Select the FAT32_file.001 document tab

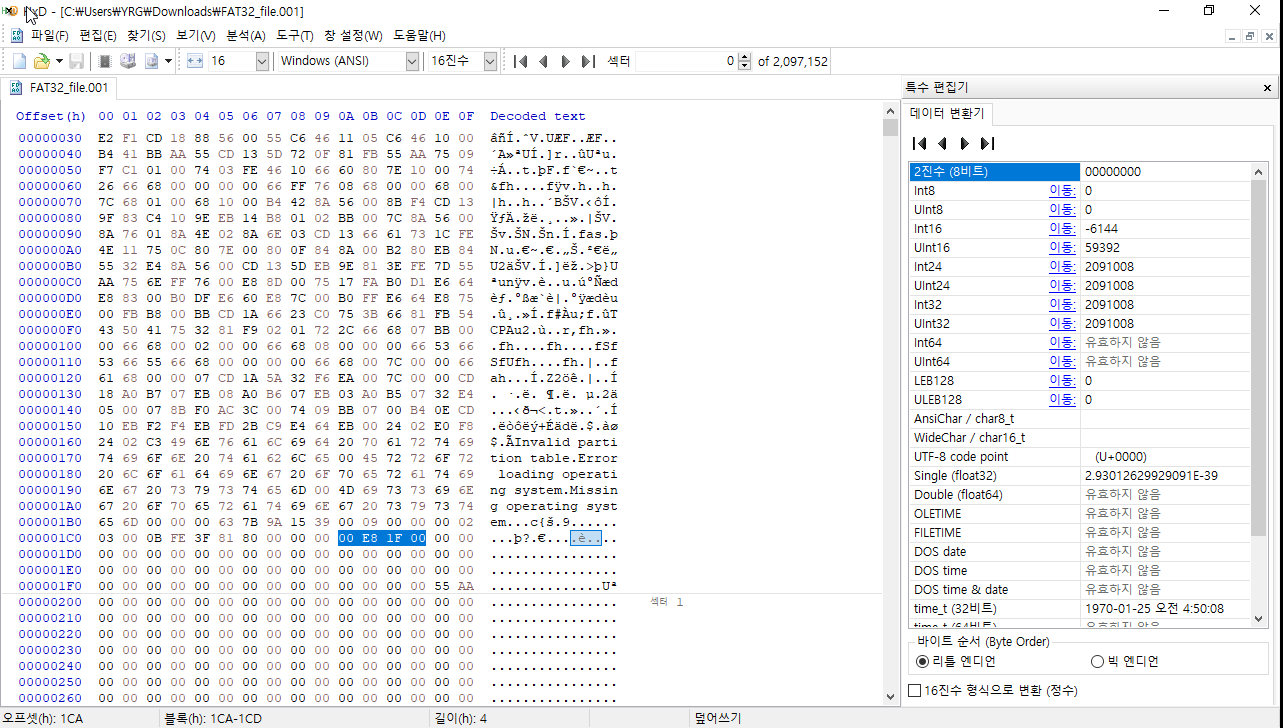point(60,88)
